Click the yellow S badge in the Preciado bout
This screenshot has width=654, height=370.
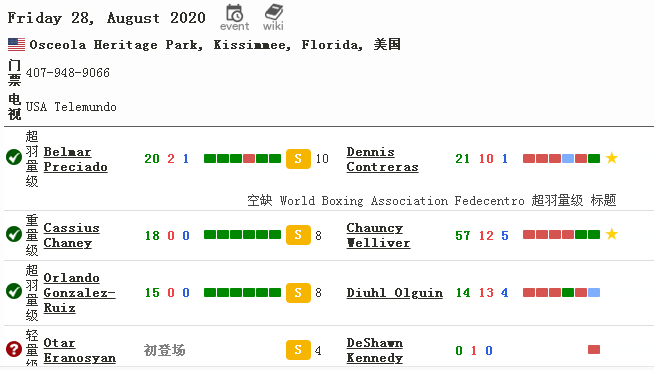[298, 159]
